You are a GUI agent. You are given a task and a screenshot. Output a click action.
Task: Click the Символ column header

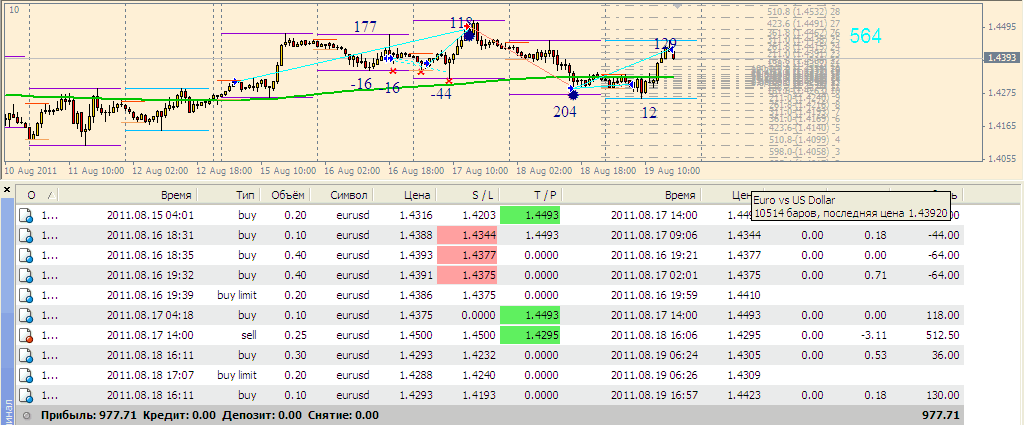pyautogui.click(x=350, y=195)
